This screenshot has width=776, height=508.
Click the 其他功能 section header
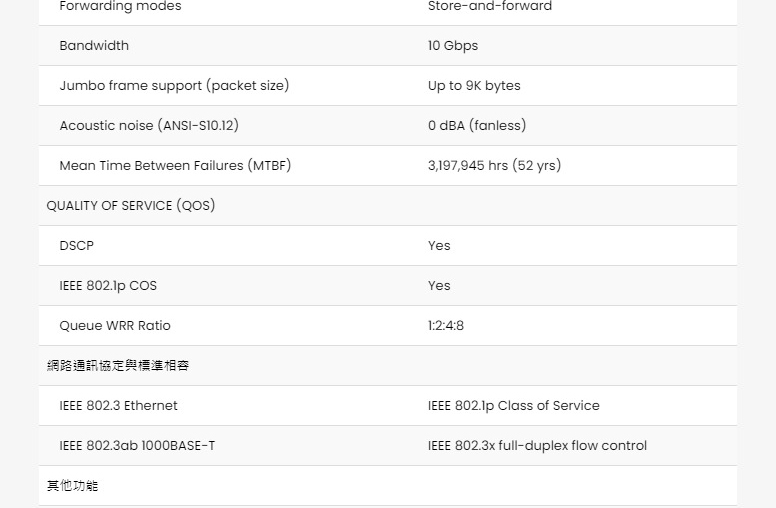click(72, 486)
